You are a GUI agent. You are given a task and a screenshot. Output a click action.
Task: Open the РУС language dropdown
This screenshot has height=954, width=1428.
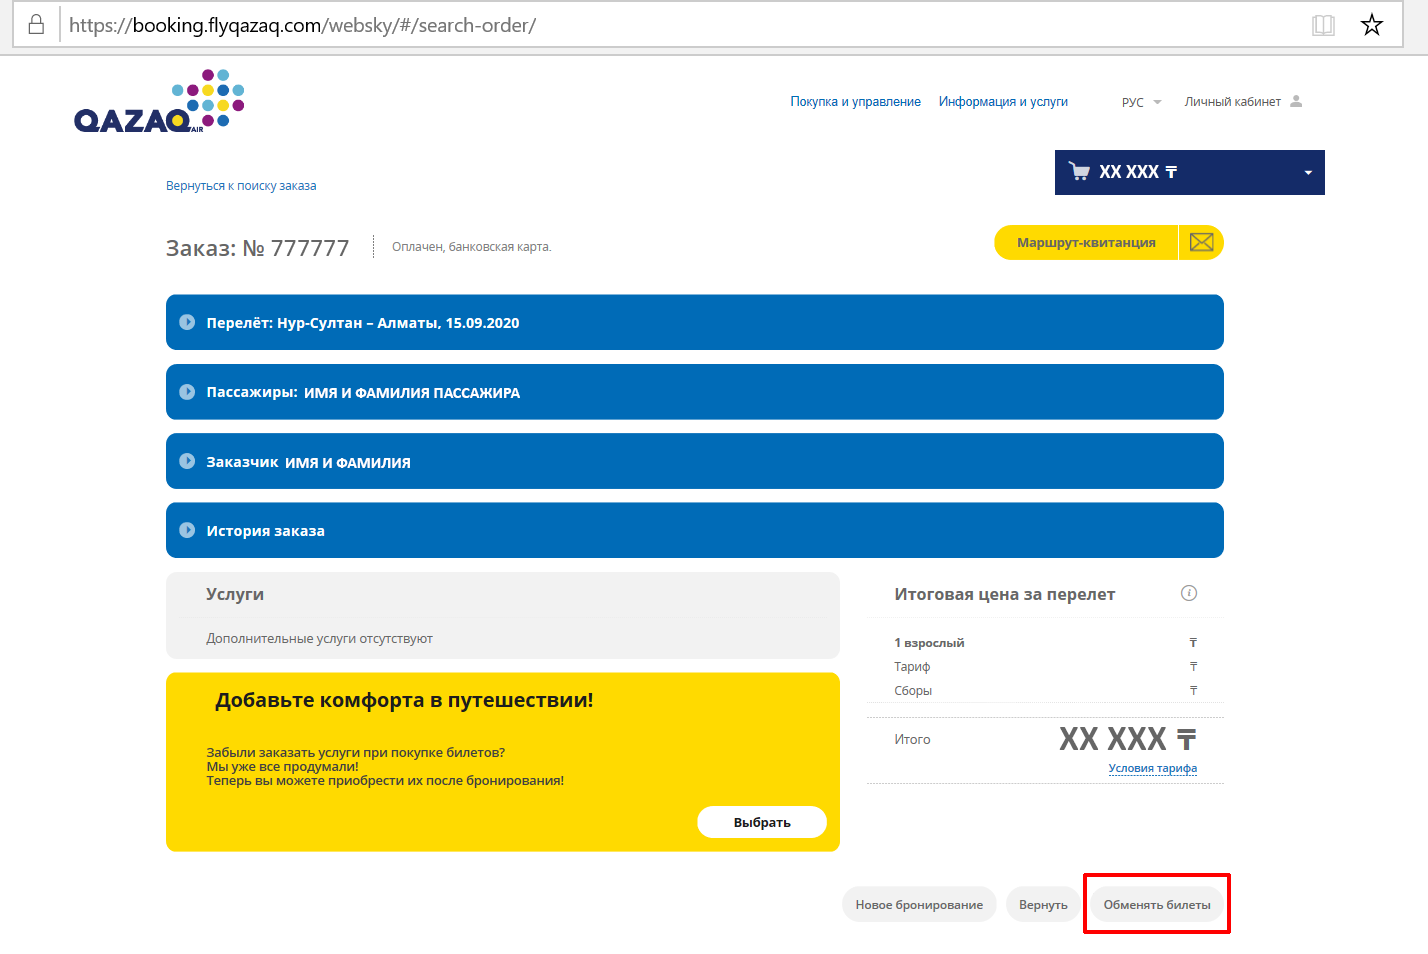(x=1141, y=102)
